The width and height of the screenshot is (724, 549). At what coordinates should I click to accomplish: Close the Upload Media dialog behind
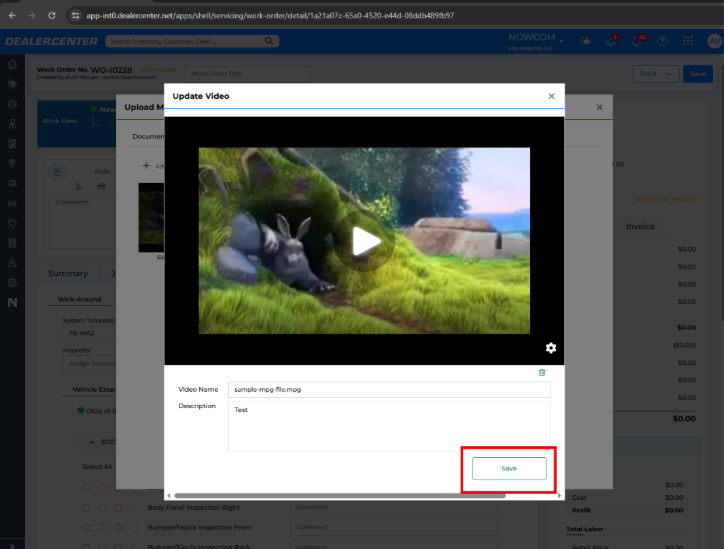[599, 107]
